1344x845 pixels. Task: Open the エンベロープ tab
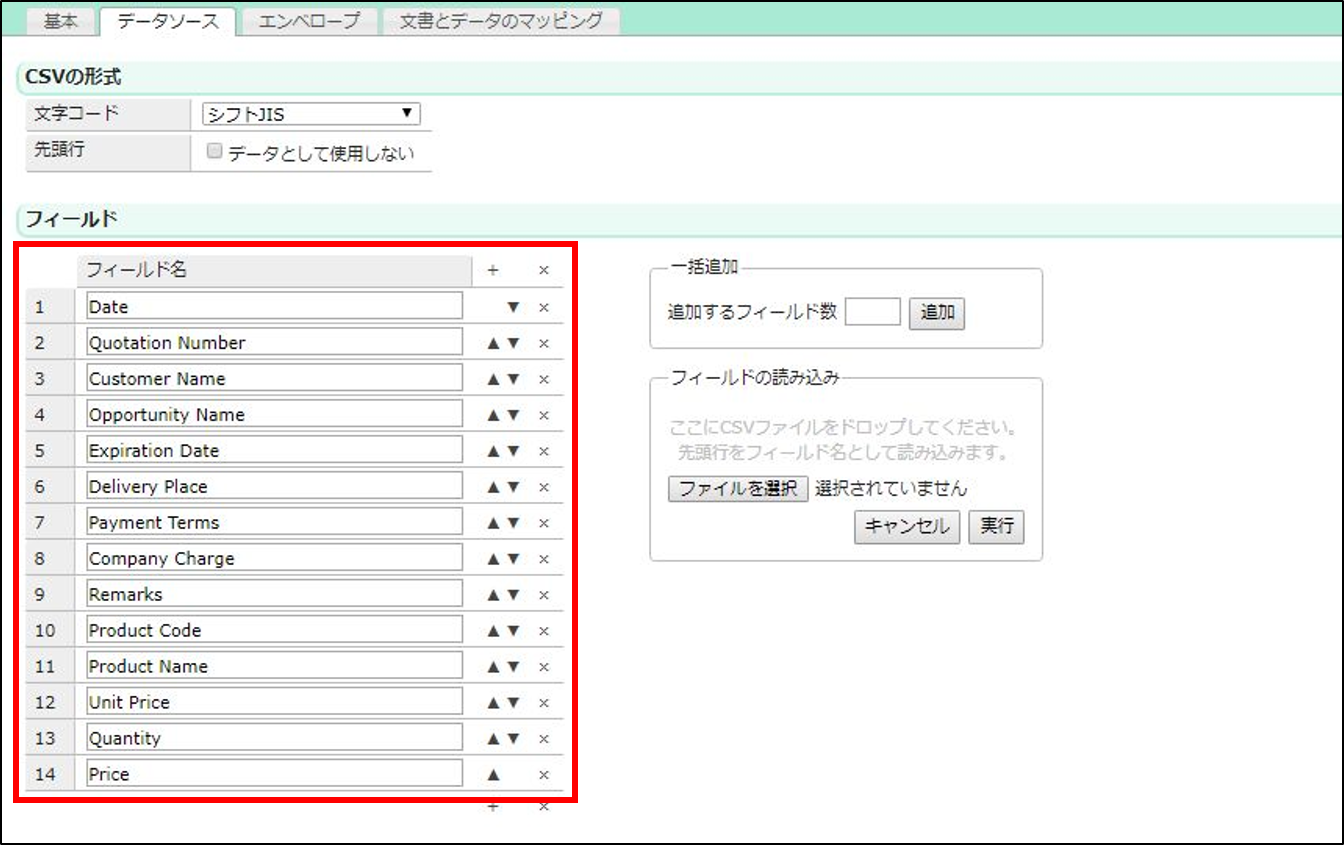(x=309, y=21)
